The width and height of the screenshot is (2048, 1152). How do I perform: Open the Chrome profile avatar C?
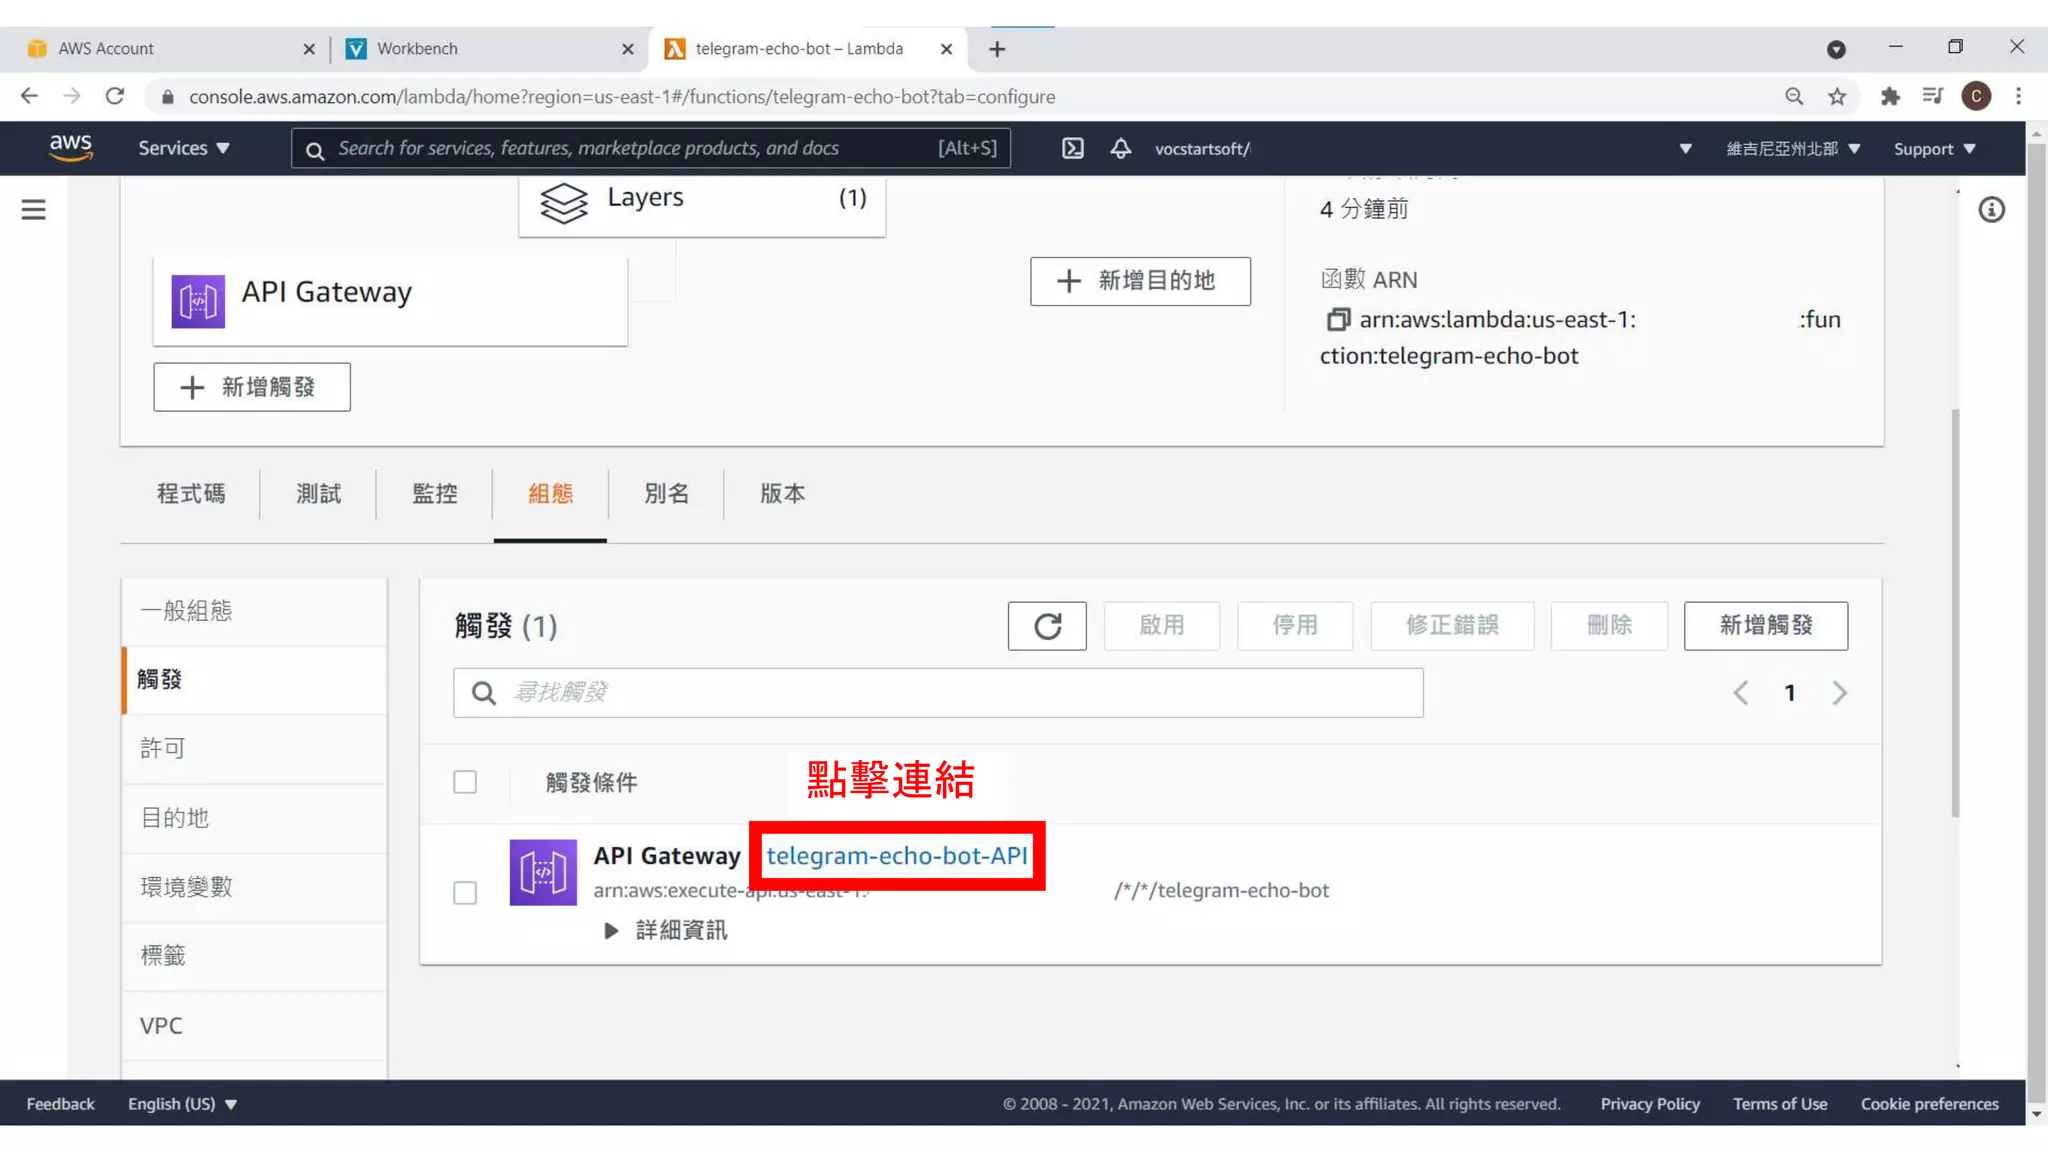[1976, 96]
